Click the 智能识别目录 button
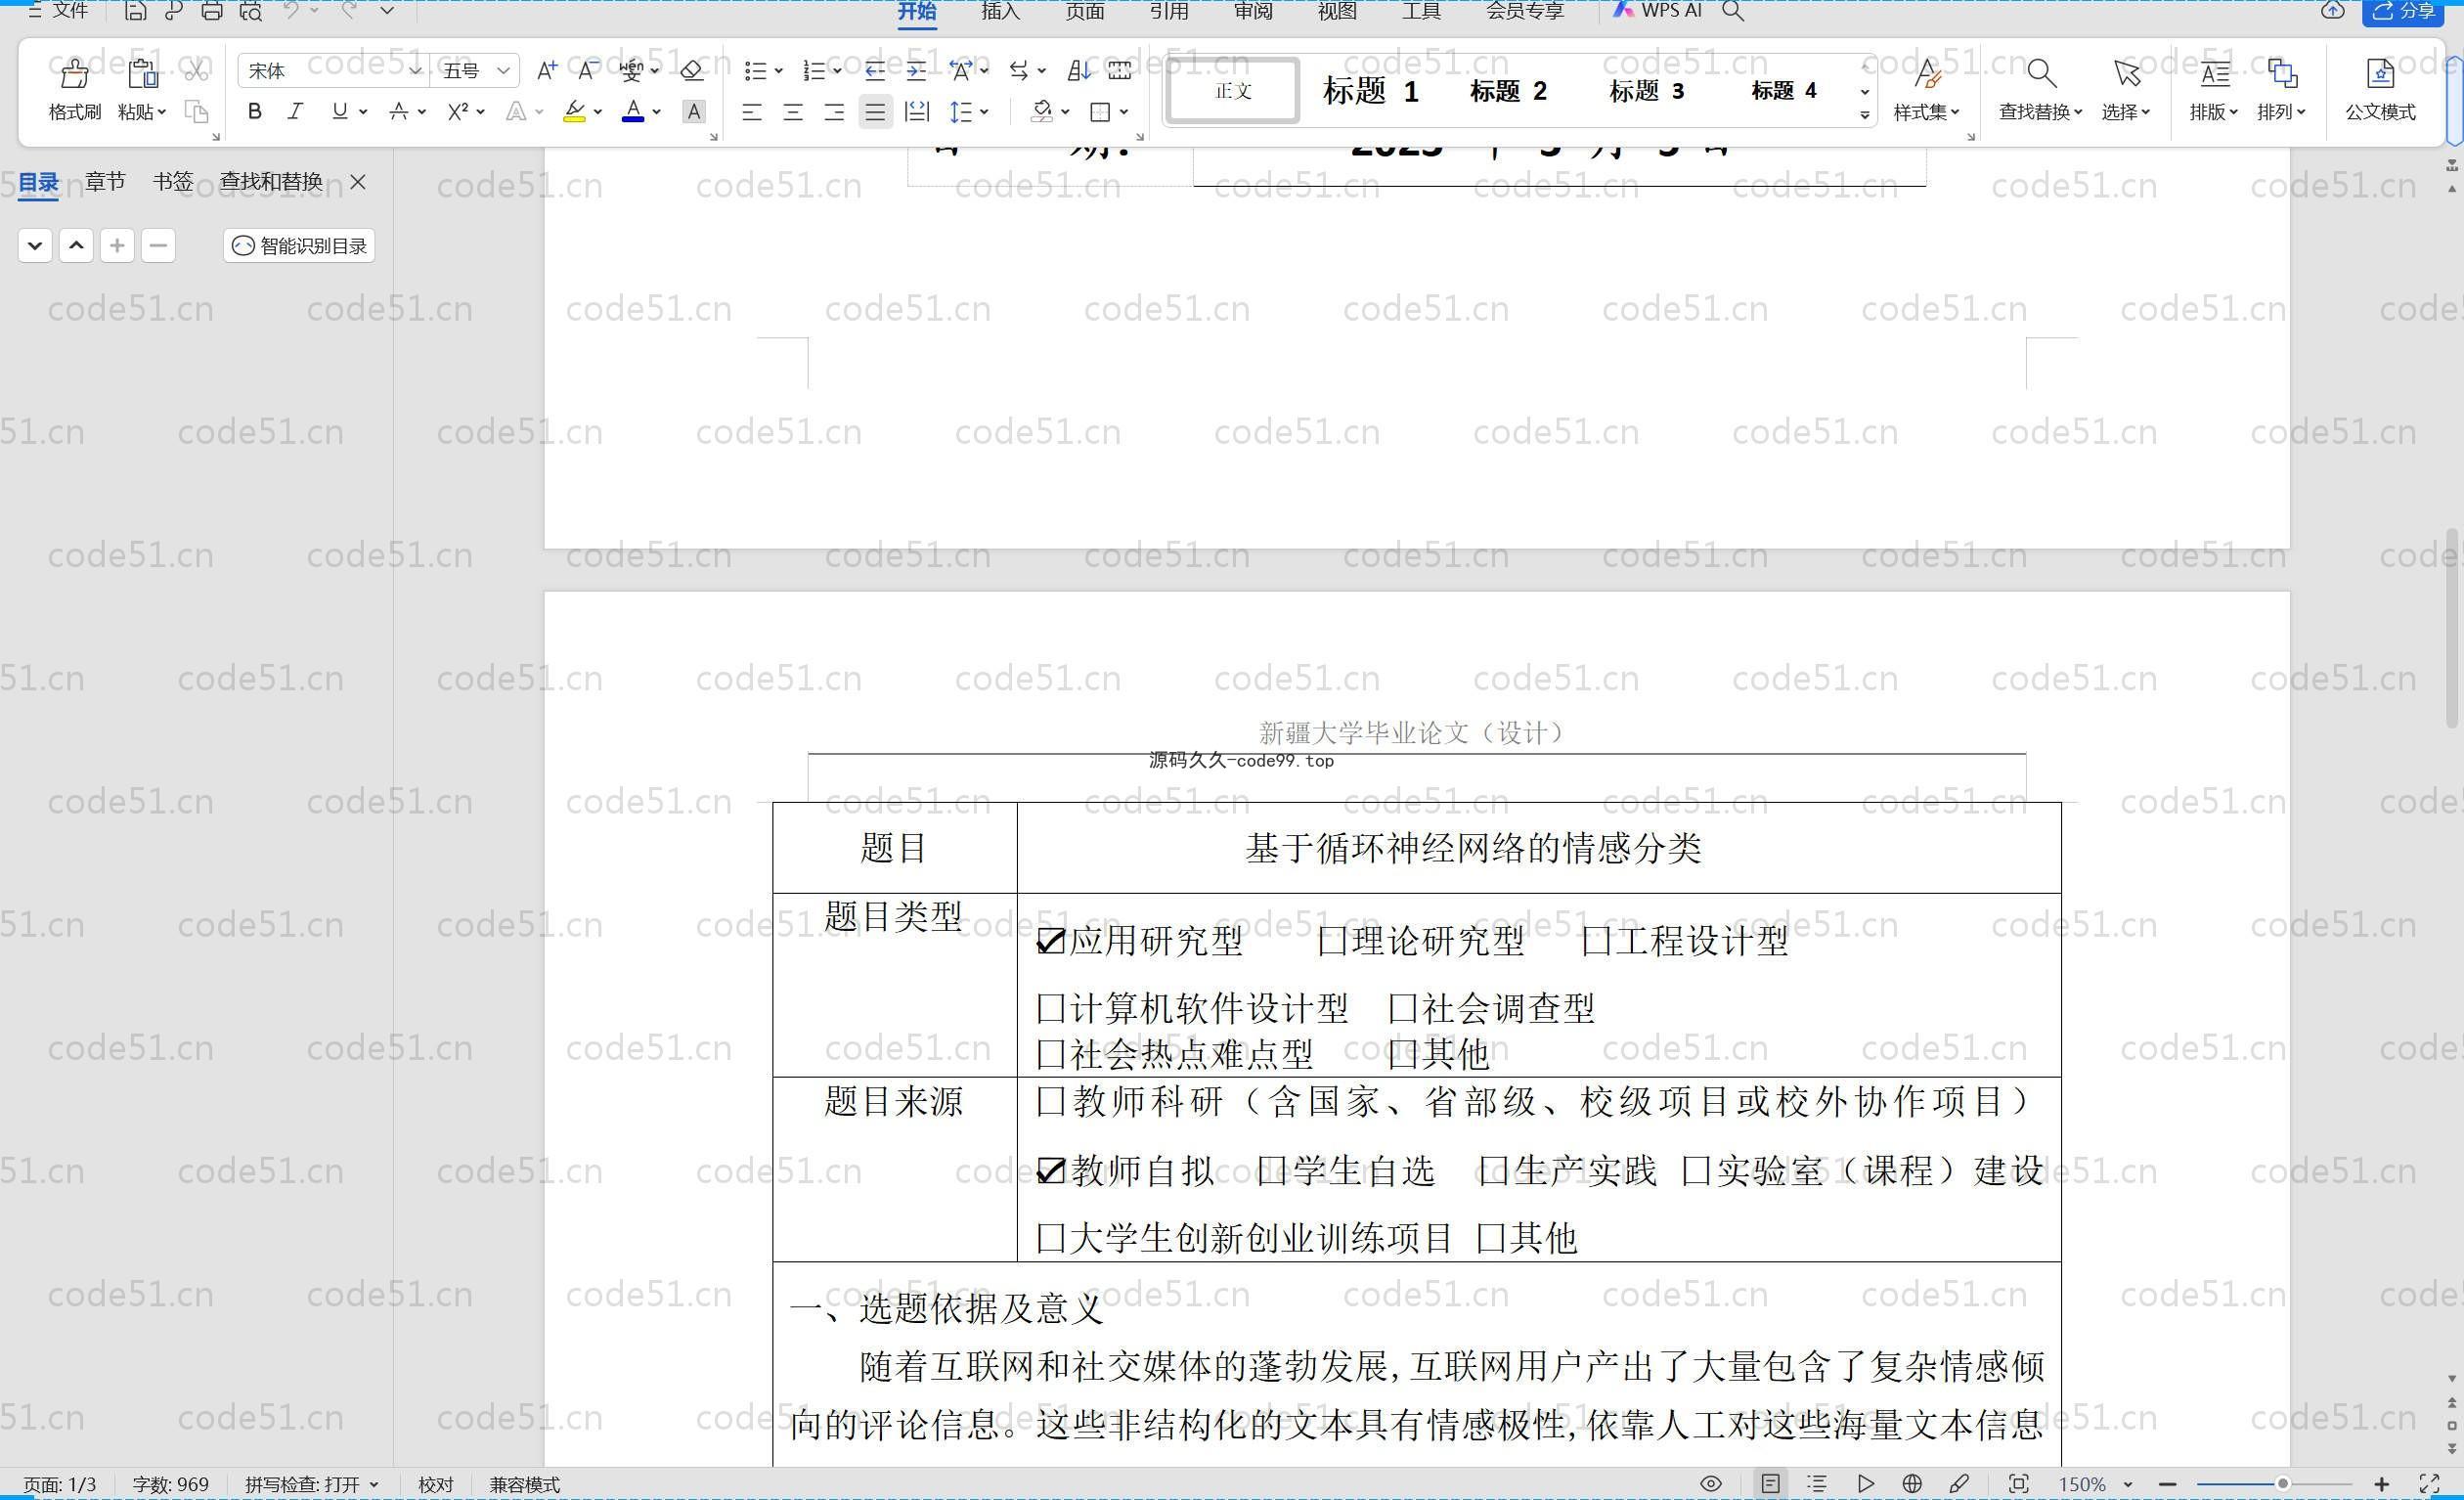Viewport: 2464px width, 1500px height. [299, 246]
